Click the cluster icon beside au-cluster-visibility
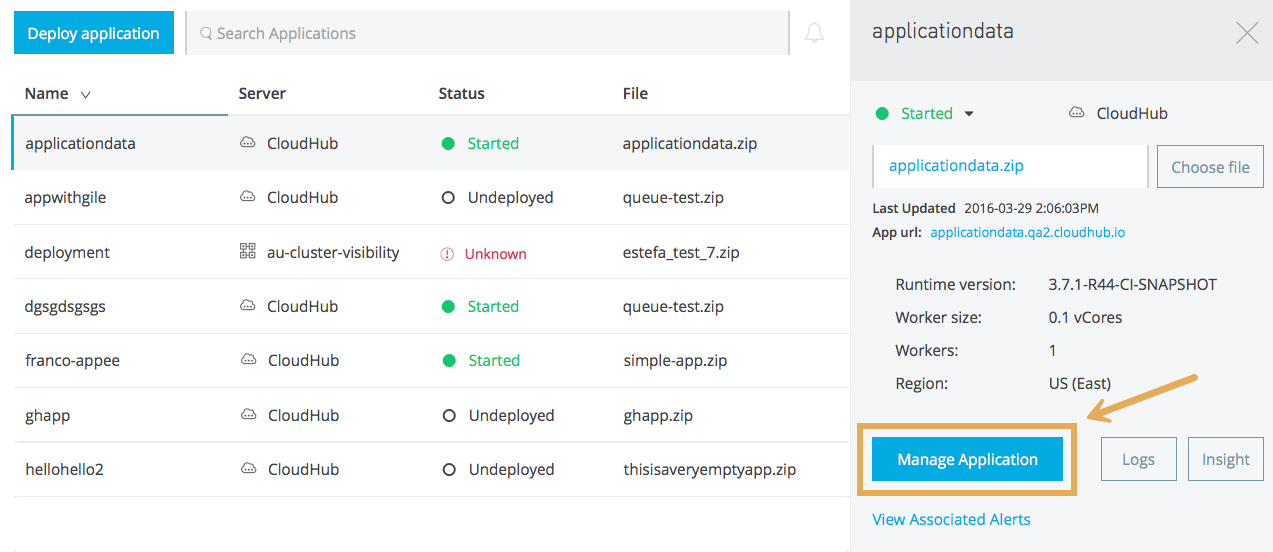Viewport: 1273px width, 552px height. coord(247,252)
